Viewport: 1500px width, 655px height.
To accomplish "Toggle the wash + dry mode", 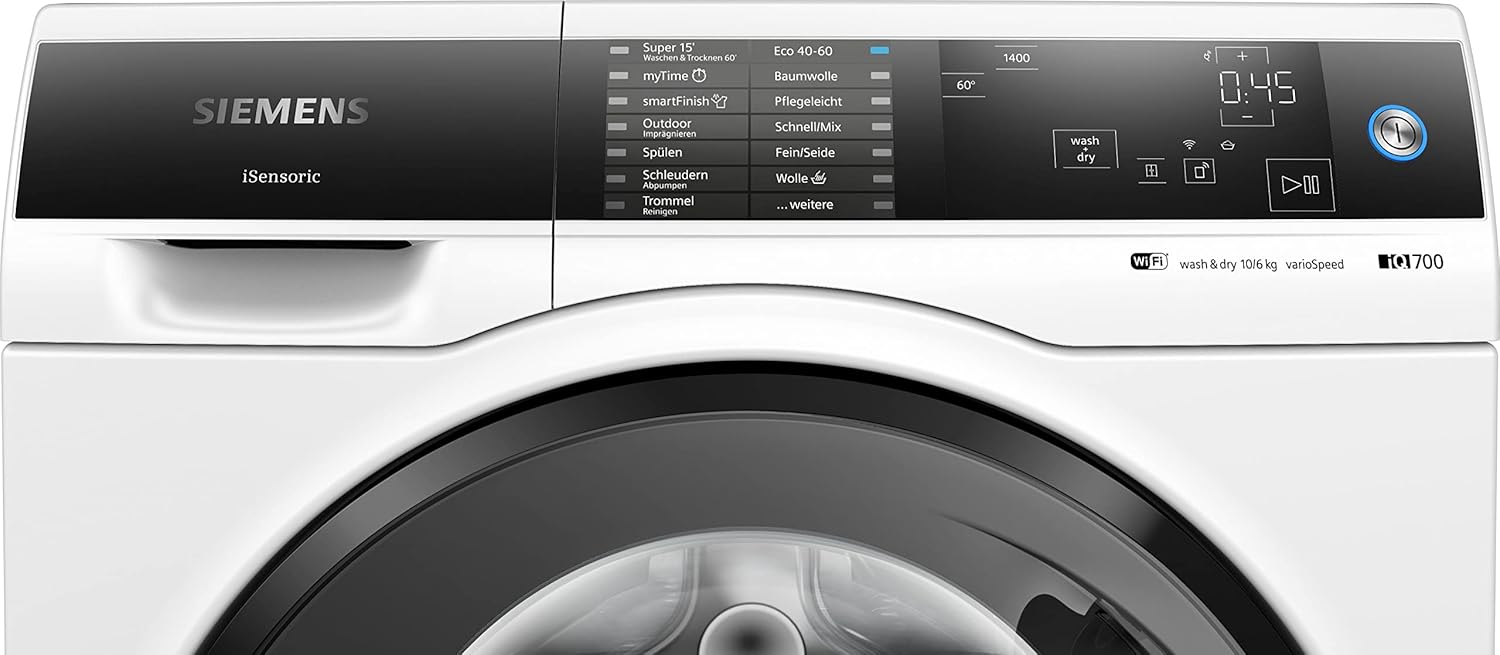I will (1084, 149).
